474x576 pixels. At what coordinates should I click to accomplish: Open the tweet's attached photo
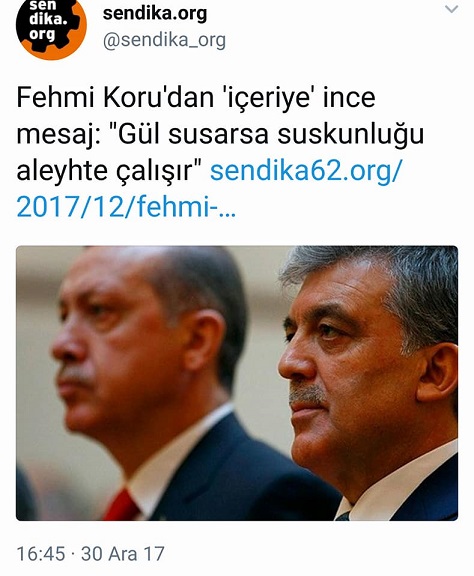click(237, 383)
